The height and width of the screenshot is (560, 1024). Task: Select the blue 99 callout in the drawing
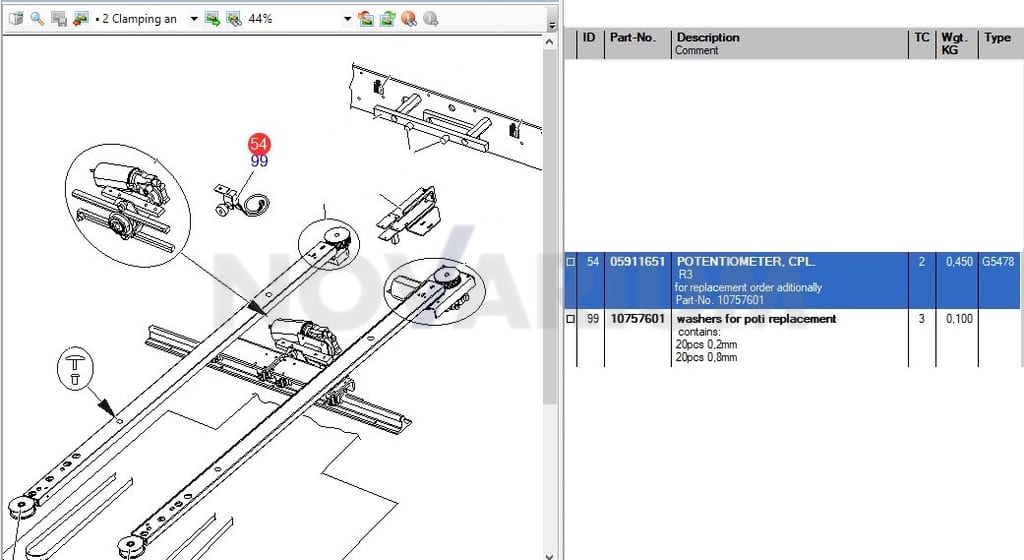click(259, 161)
